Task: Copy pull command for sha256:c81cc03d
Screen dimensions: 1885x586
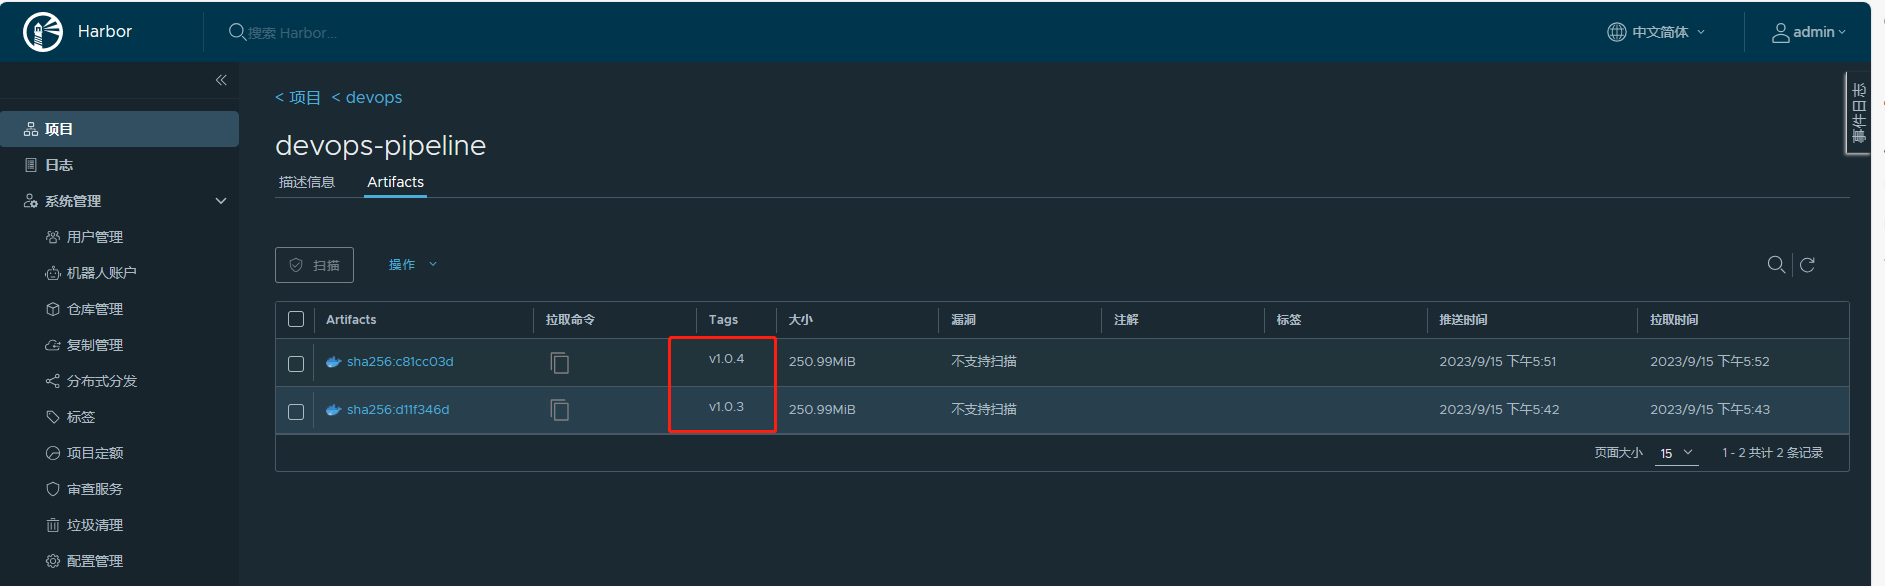Action: (560, 362)
